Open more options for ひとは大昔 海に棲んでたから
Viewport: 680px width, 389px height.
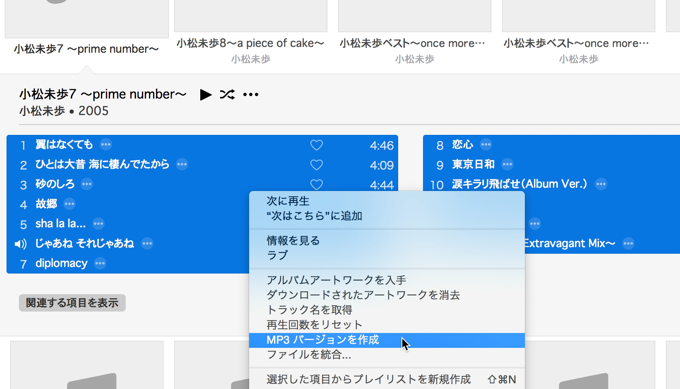tap(182, 164)
